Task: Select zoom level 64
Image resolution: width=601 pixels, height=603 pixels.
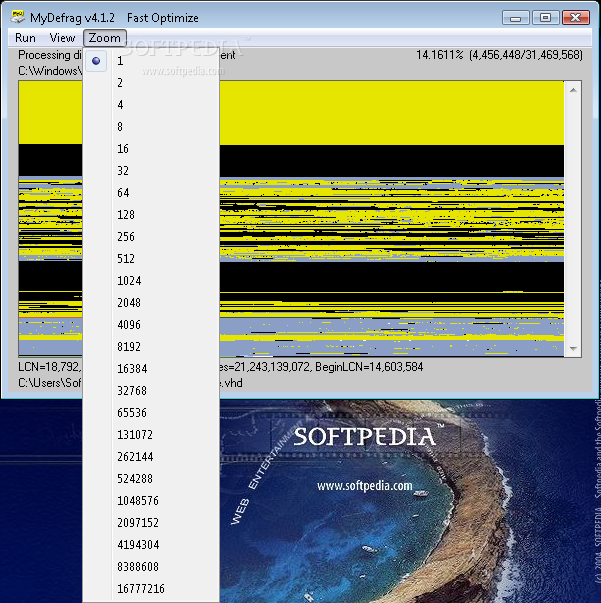Action: pos(151,192)
